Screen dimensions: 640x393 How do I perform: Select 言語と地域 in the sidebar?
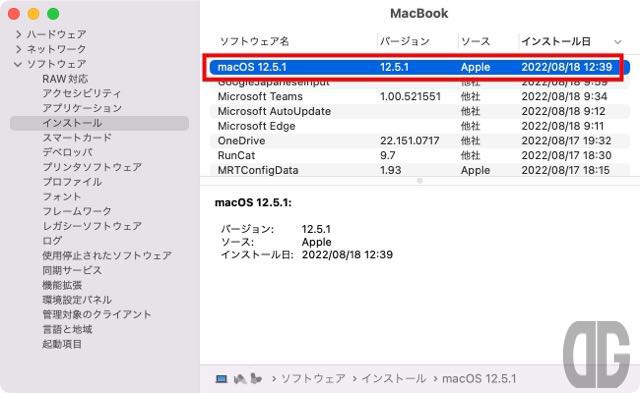[67, 329]
